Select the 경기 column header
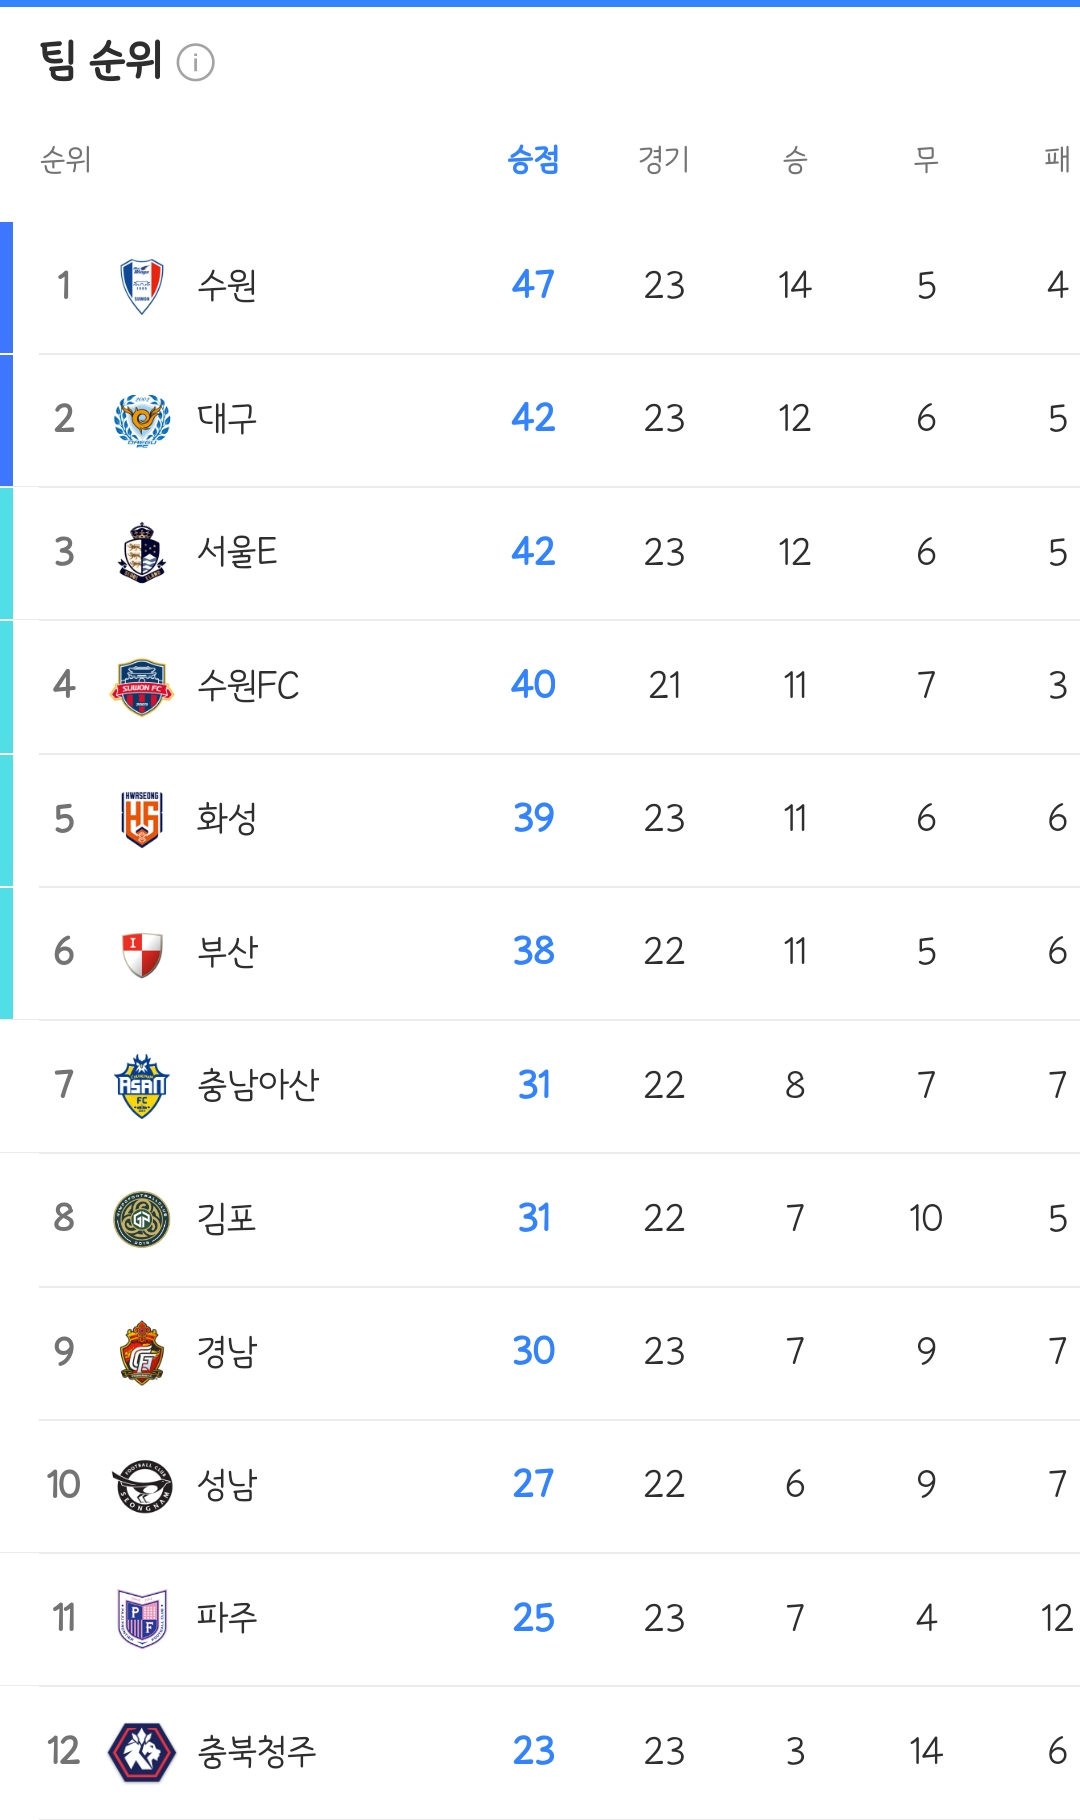This screenshot has width=1080, height=1820. pyautogui.click(x=664, y=159)
